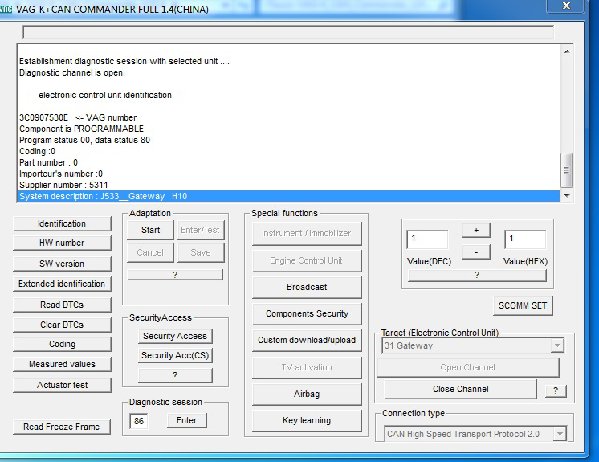The width and height of the screenshot is (599, 462).
Task: Expand the Target control unit dropdown
Action: (557, 346)
